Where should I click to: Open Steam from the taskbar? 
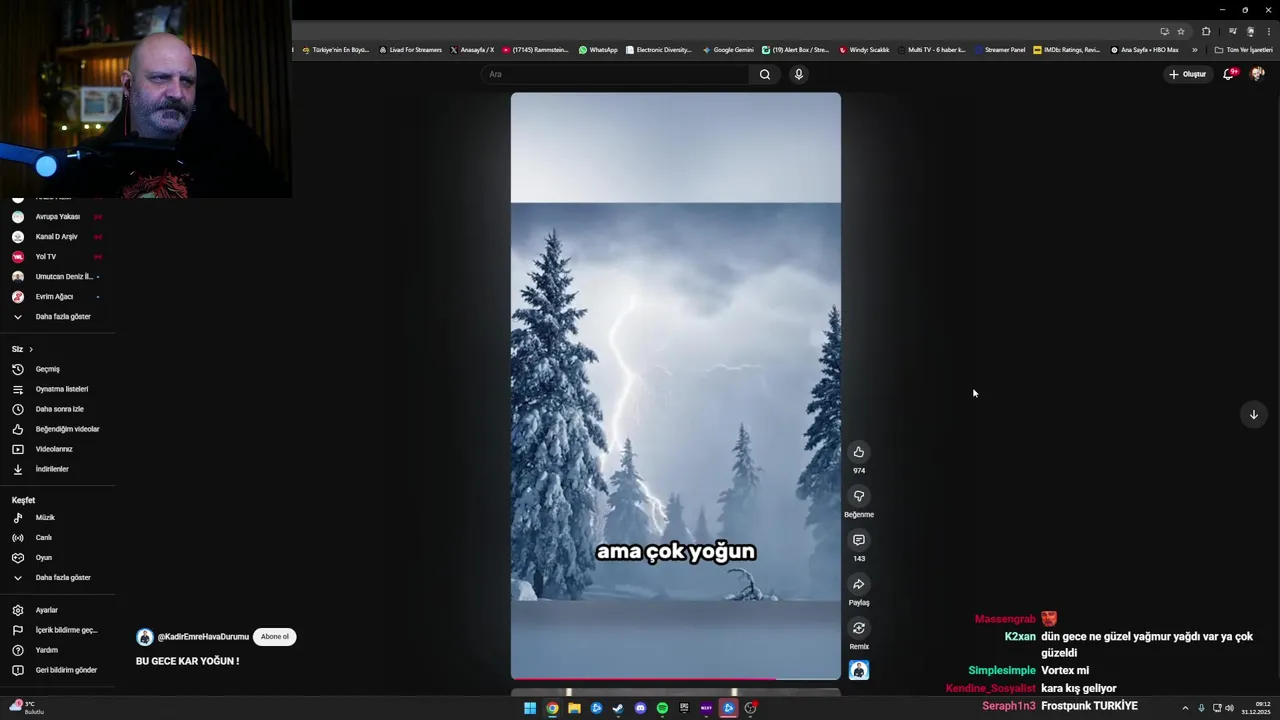pyautogui.click(x=618, y=708)
